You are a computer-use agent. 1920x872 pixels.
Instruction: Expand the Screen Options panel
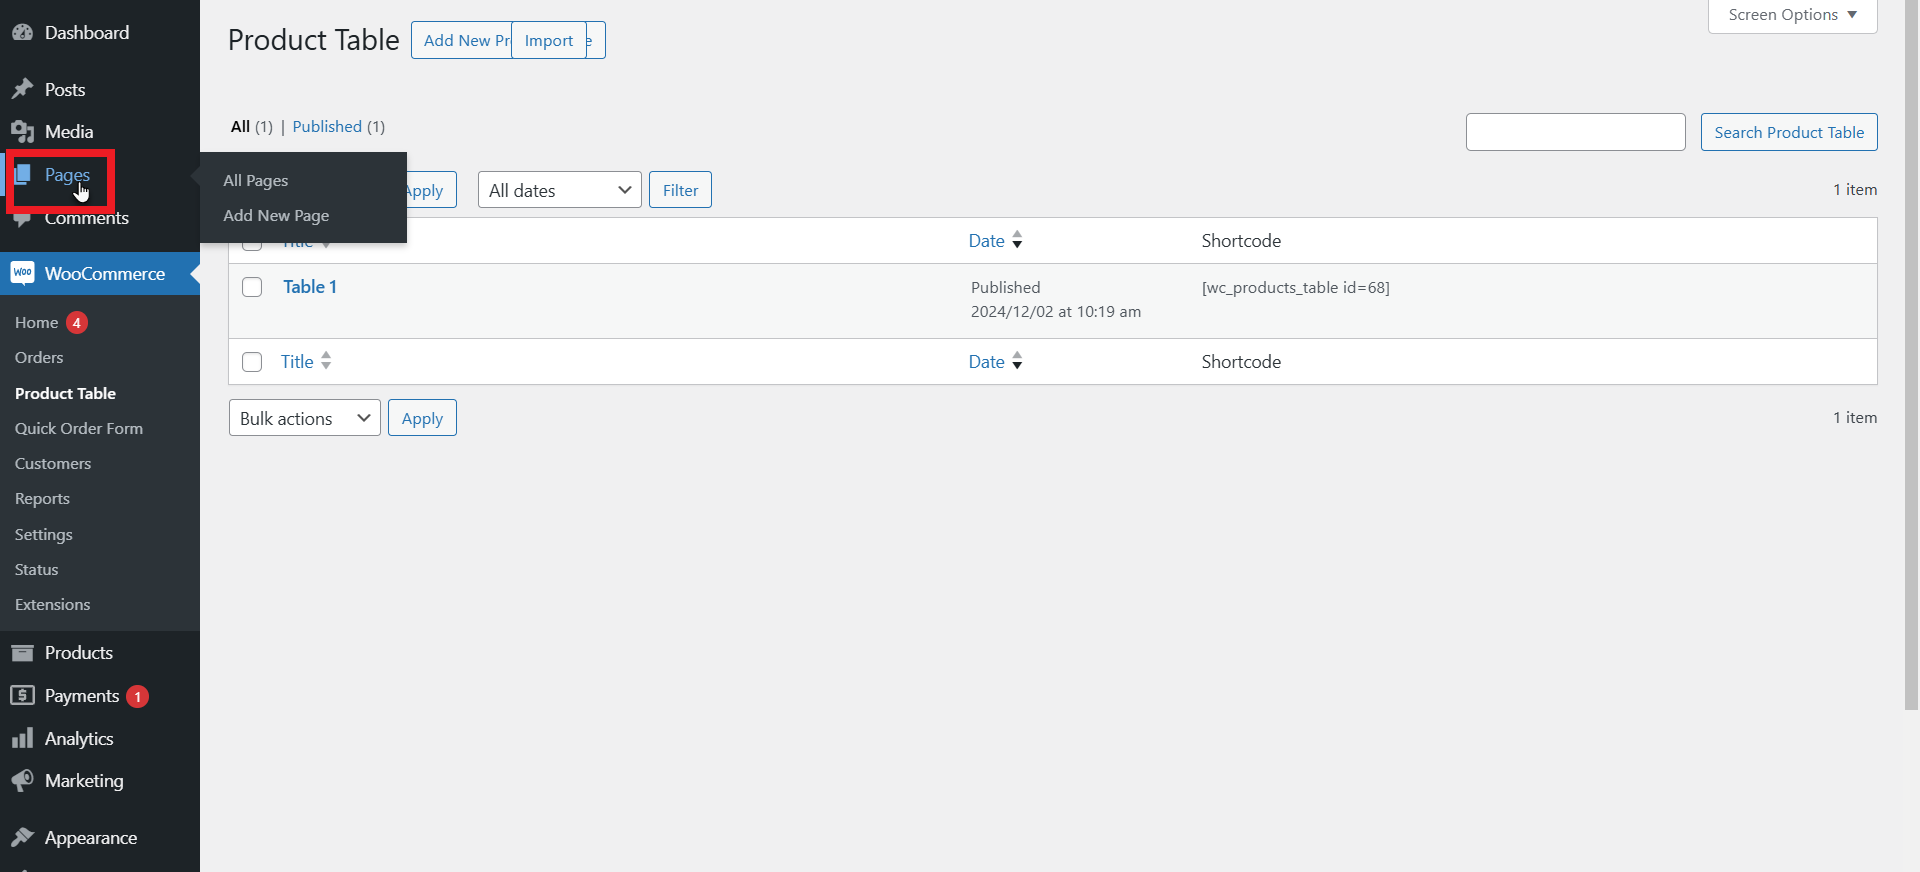(1791, 15)
